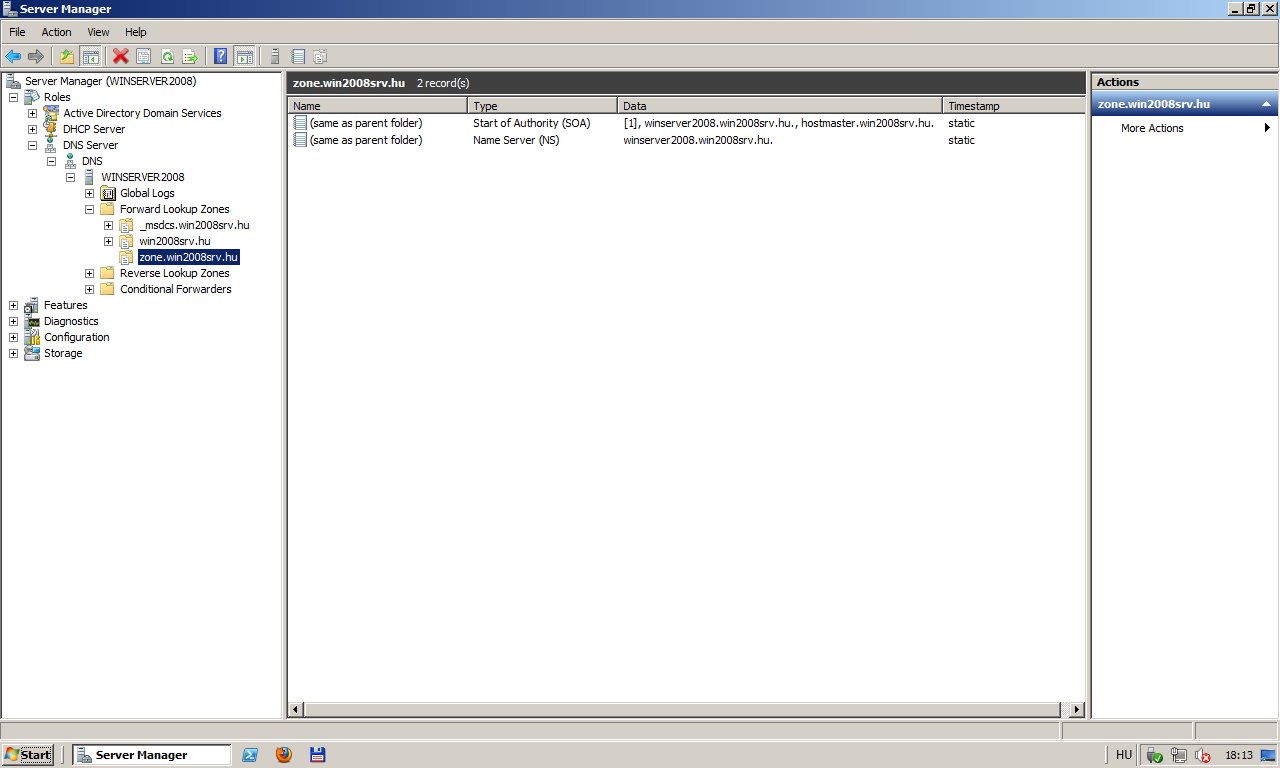Click the server tower toolbar icon
The height and width of the screenshot is (768, 1280).
point(275,57)
